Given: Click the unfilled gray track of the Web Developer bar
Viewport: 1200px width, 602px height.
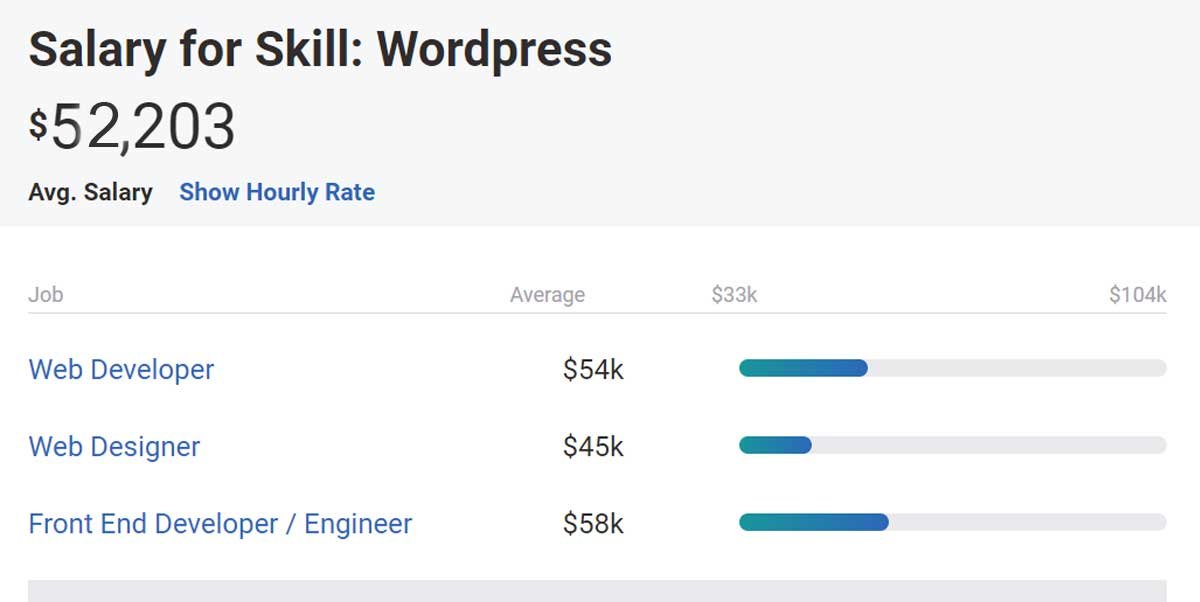Looking at the screenshot, I should coord(1016,368).
